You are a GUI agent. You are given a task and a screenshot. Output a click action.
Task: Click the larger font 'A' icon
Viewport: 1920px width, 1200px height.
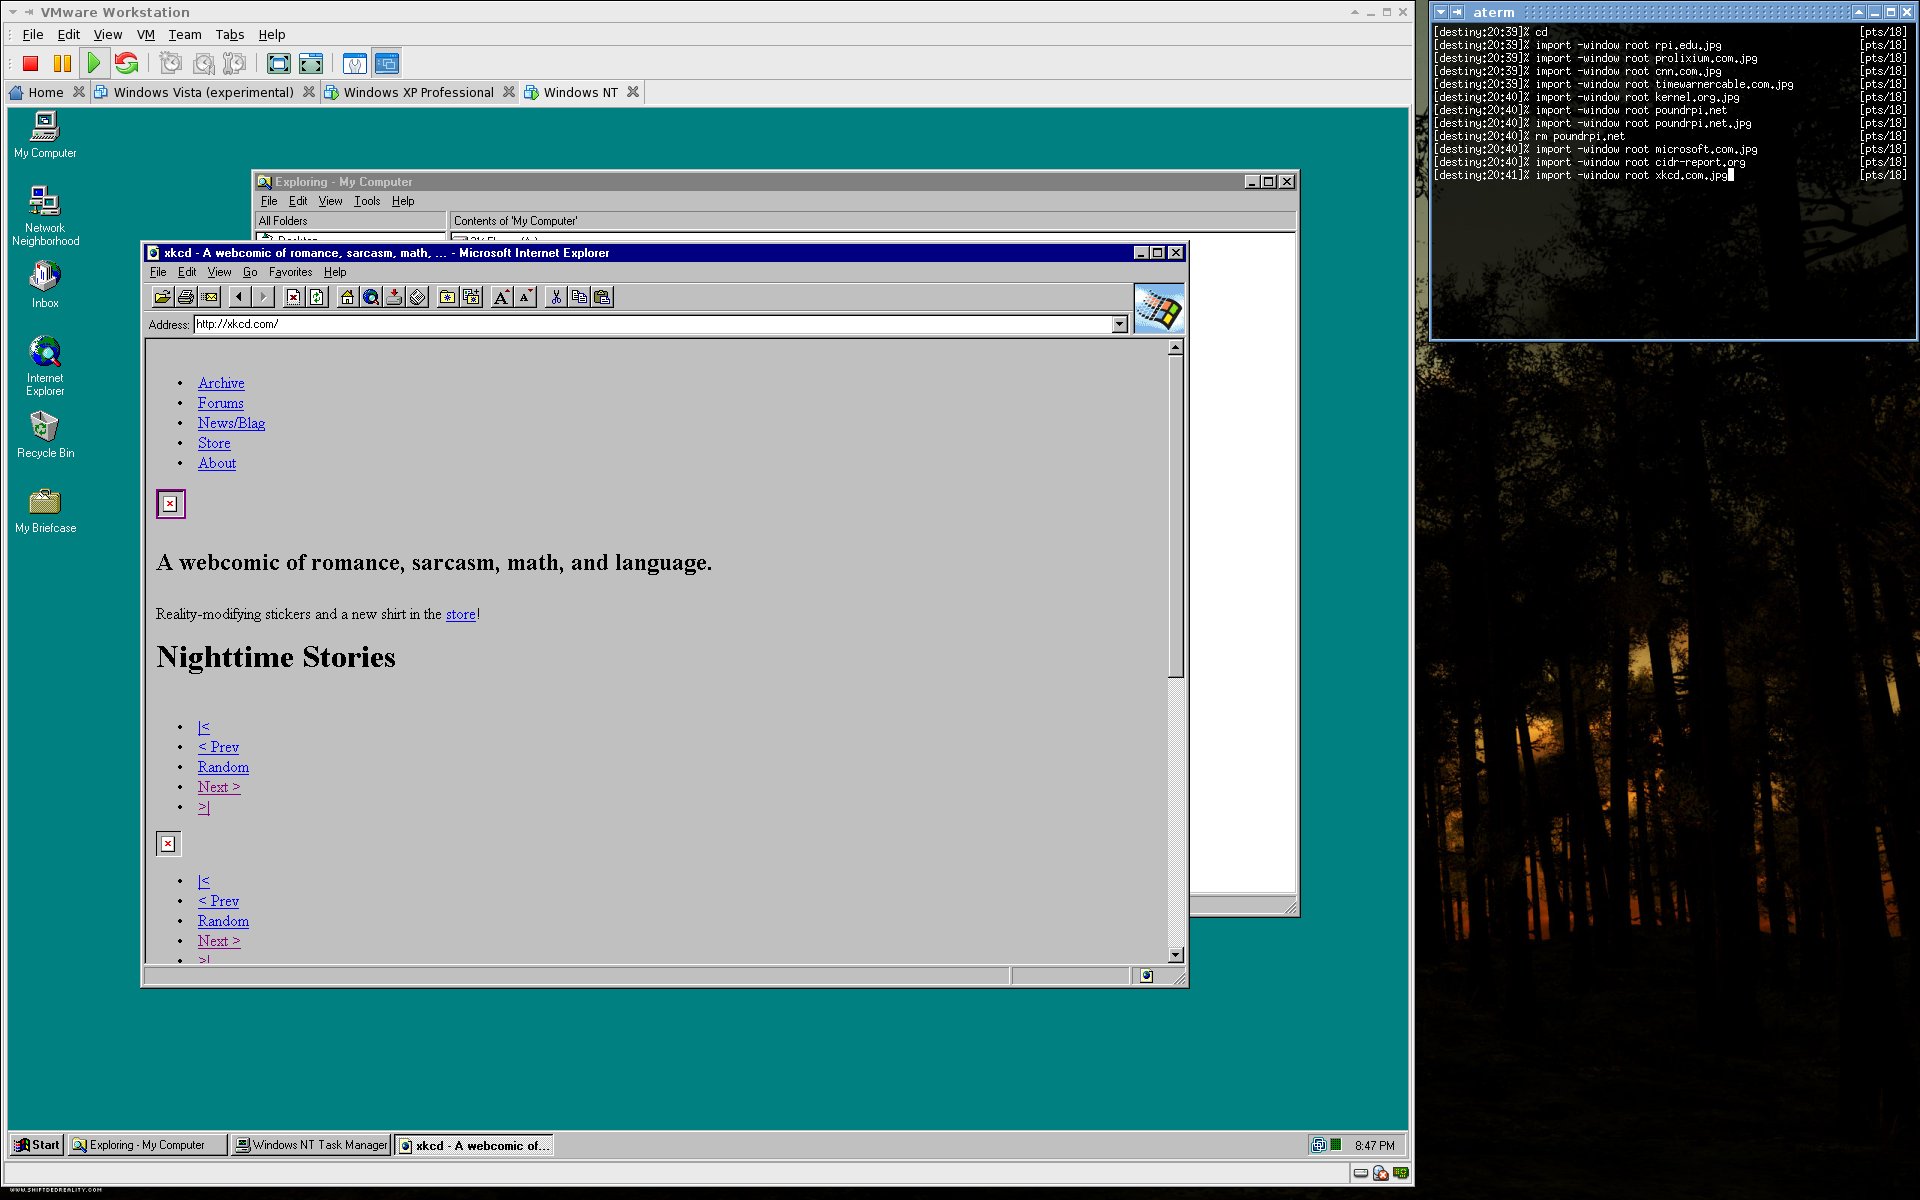click(502, 297)
